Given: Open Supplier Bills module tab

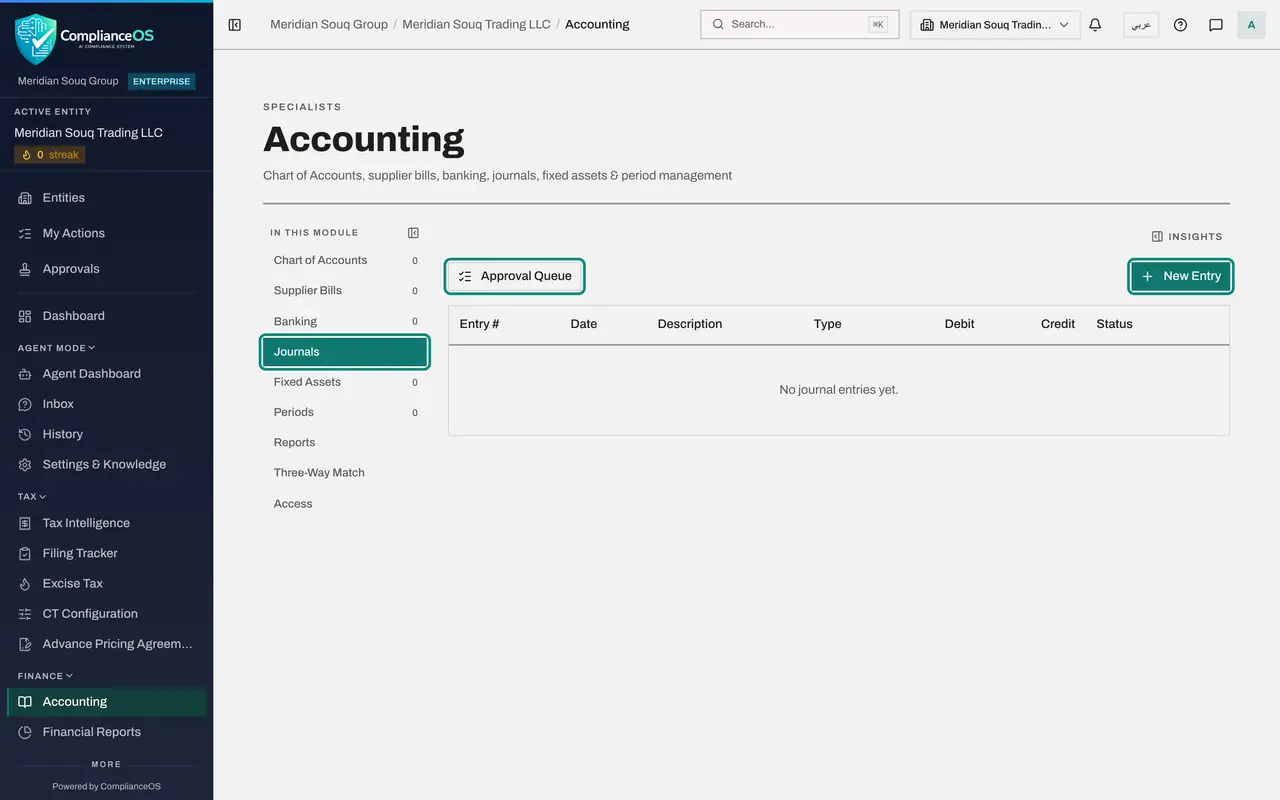Looking at the screenshot, I should tap(344, 291).
